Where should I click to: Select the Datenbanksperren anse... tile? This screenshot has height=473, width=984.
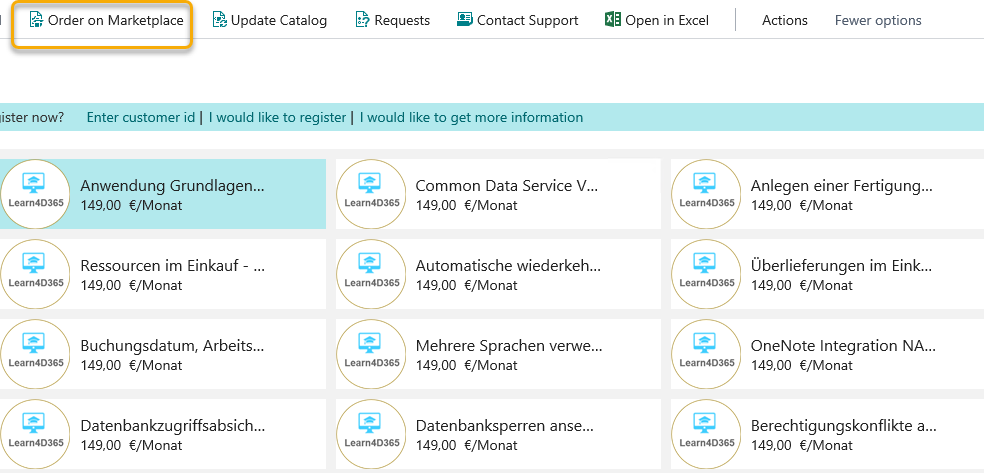(508, 434)
